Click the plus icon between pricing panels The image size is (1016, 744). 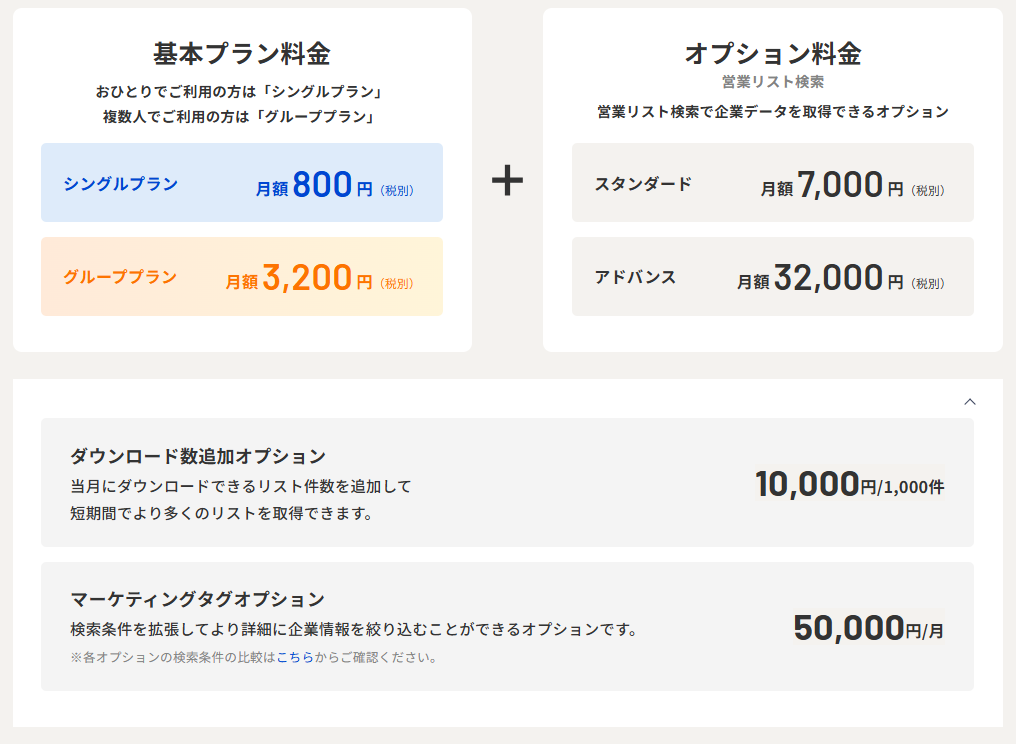(508, 182)
